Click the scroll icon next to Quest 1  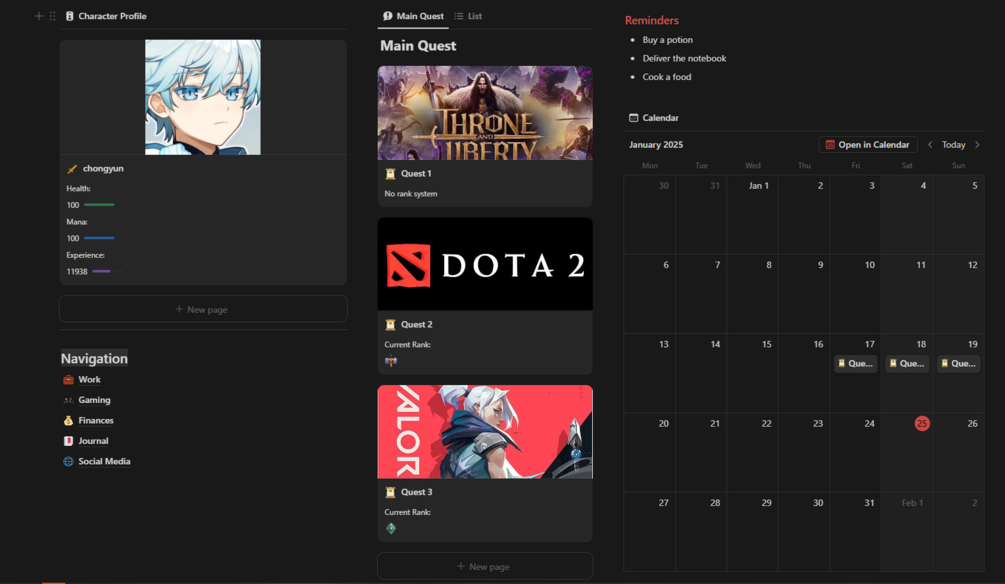tap(390, 174)
